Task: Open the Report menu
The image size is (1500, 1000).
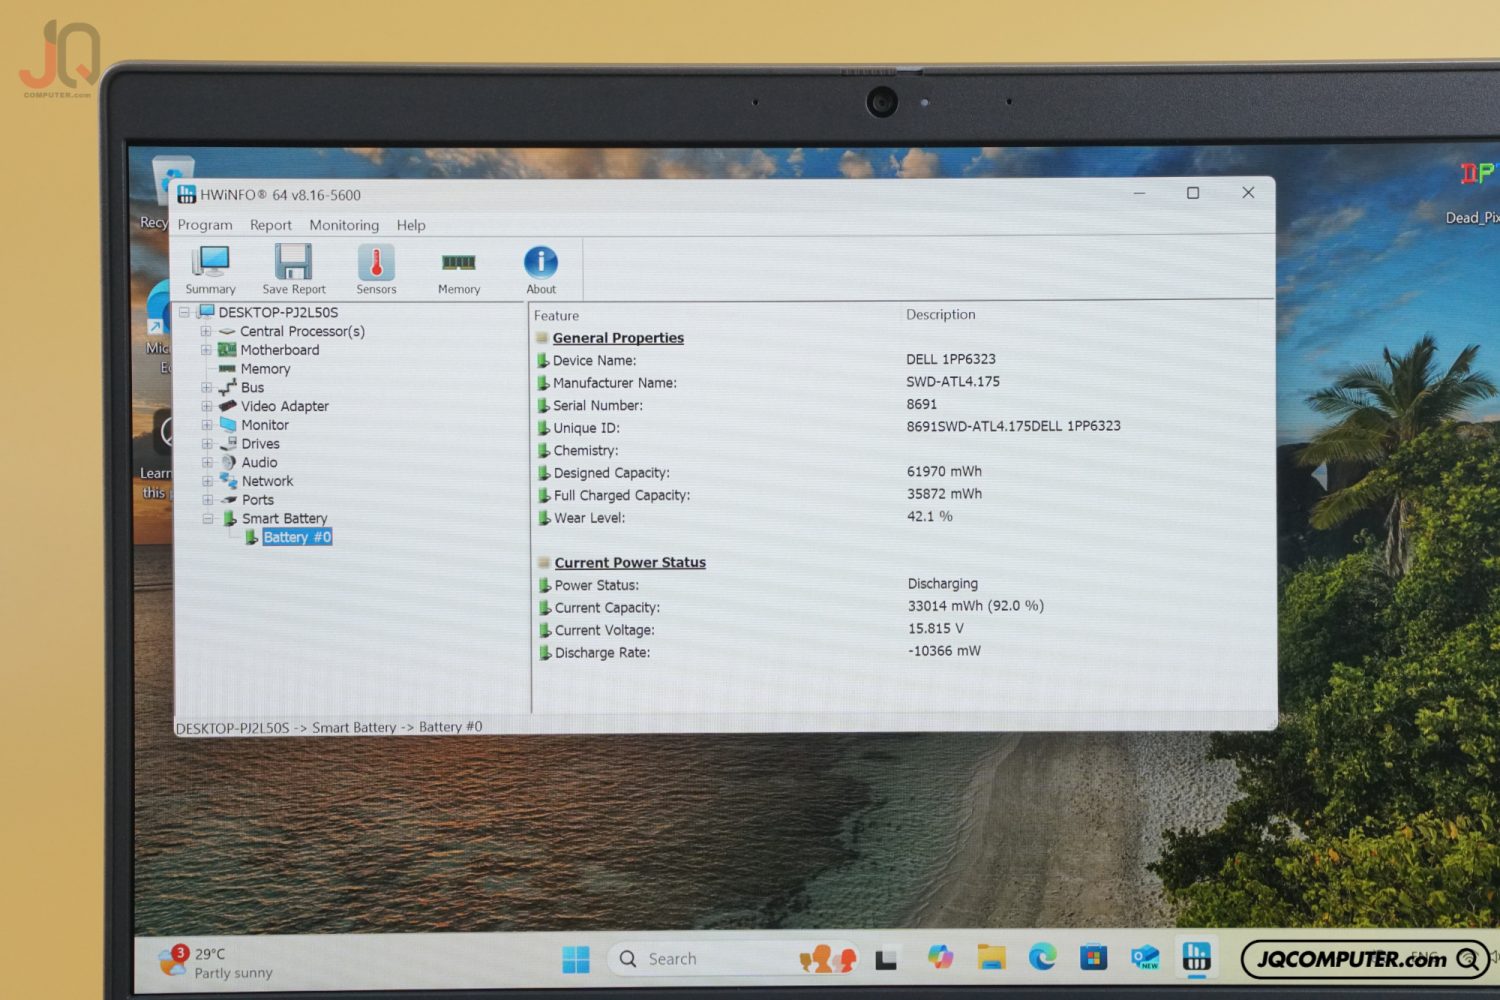Action: 271,225
